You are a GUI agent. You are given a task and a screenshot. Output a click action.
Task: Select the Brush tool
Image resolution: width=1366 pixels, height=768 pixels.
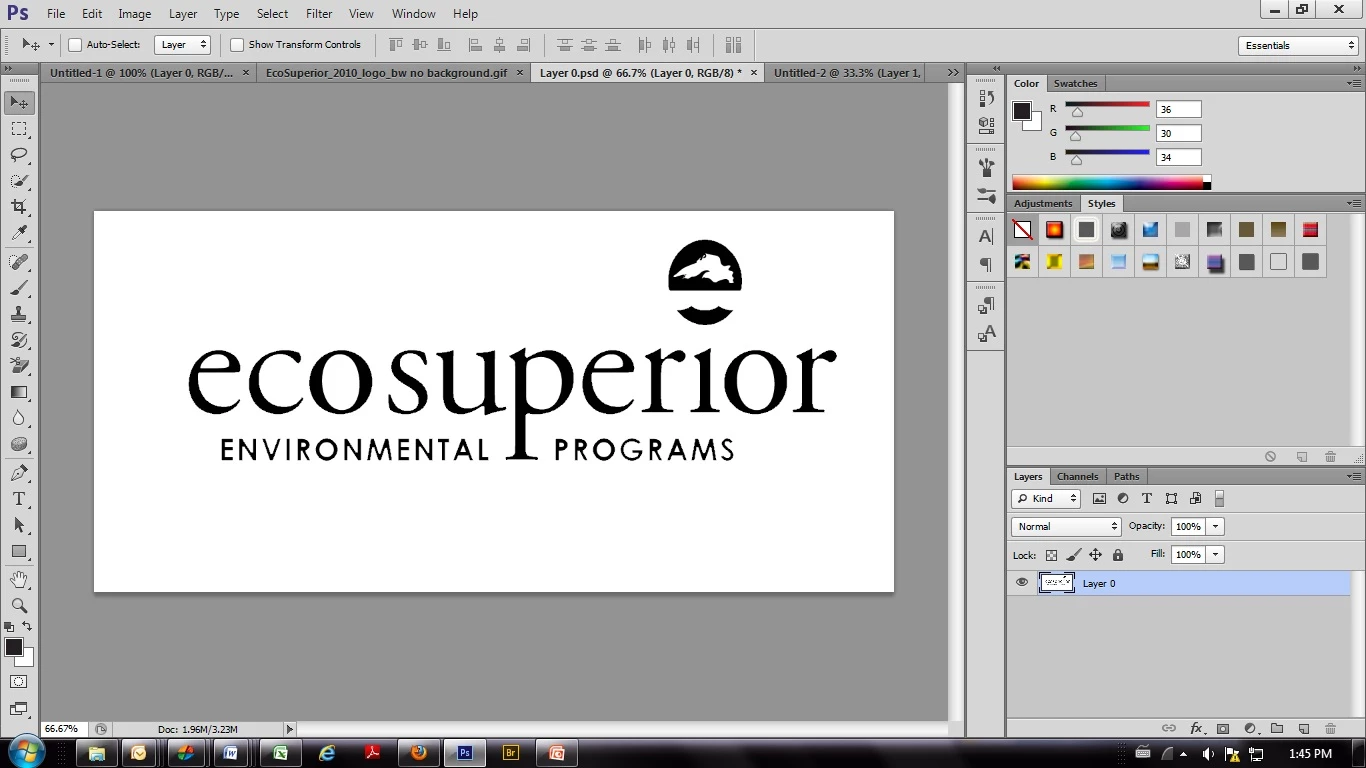pyautogui.click(x=19, y=288)
